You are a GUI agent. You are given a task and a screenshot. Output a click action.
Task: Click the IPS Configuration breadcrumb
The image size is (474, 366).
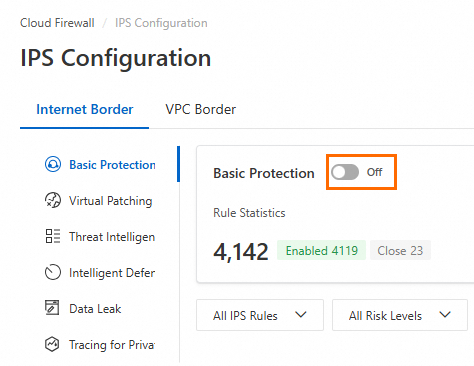[161, 23]
